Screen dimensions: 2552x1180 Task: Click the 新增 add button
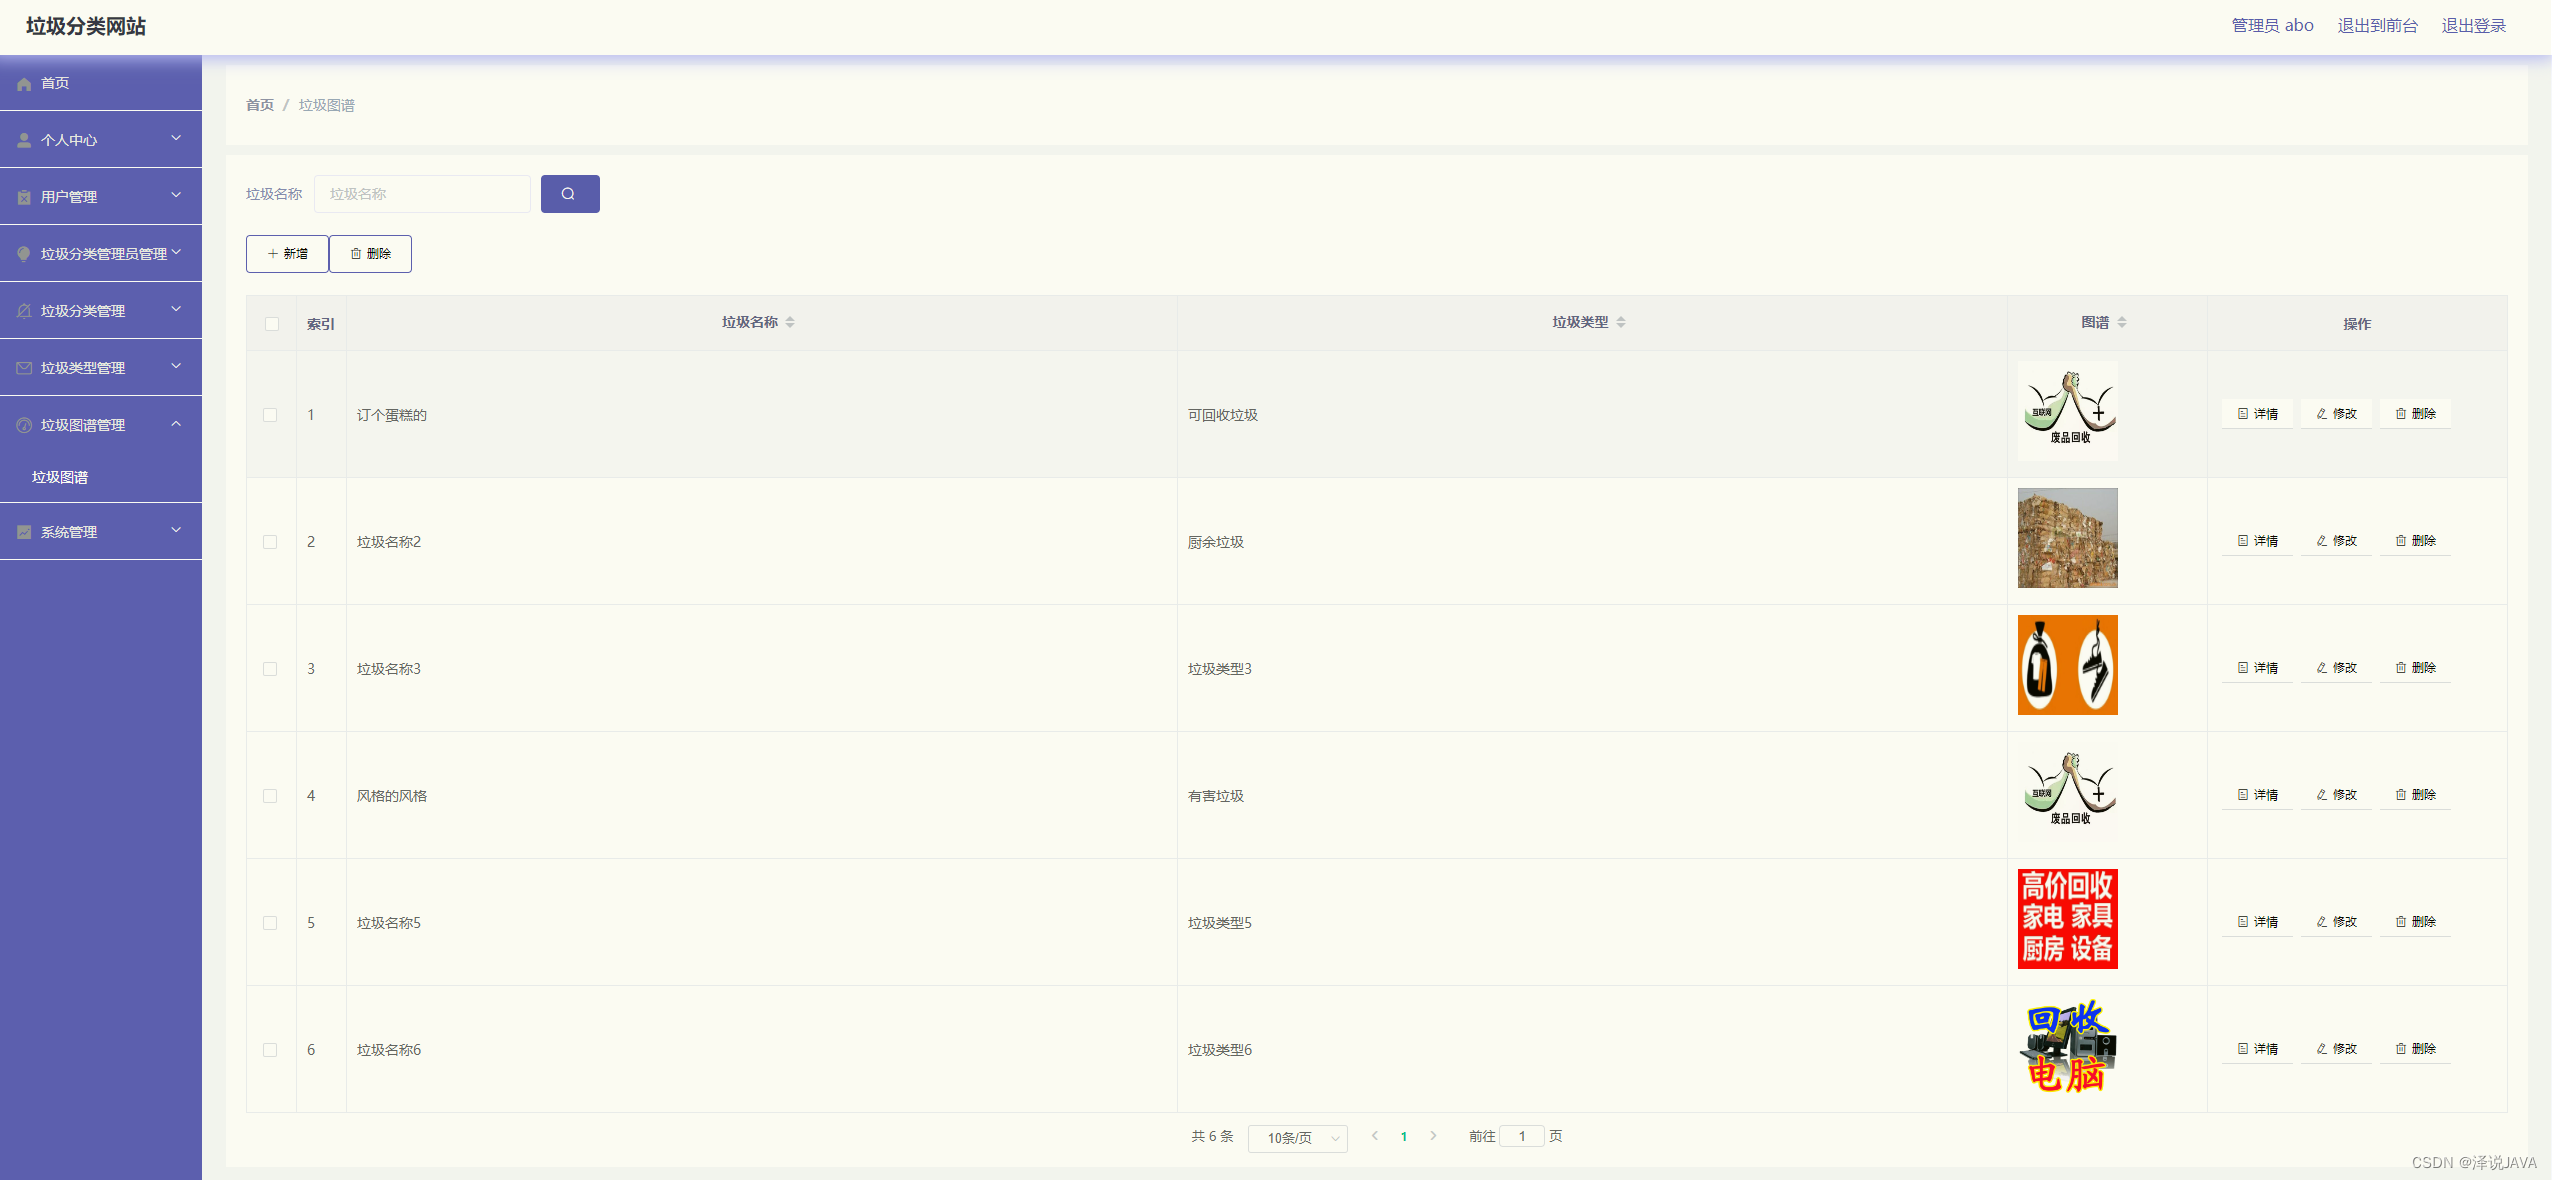click(x=287, y=254)
